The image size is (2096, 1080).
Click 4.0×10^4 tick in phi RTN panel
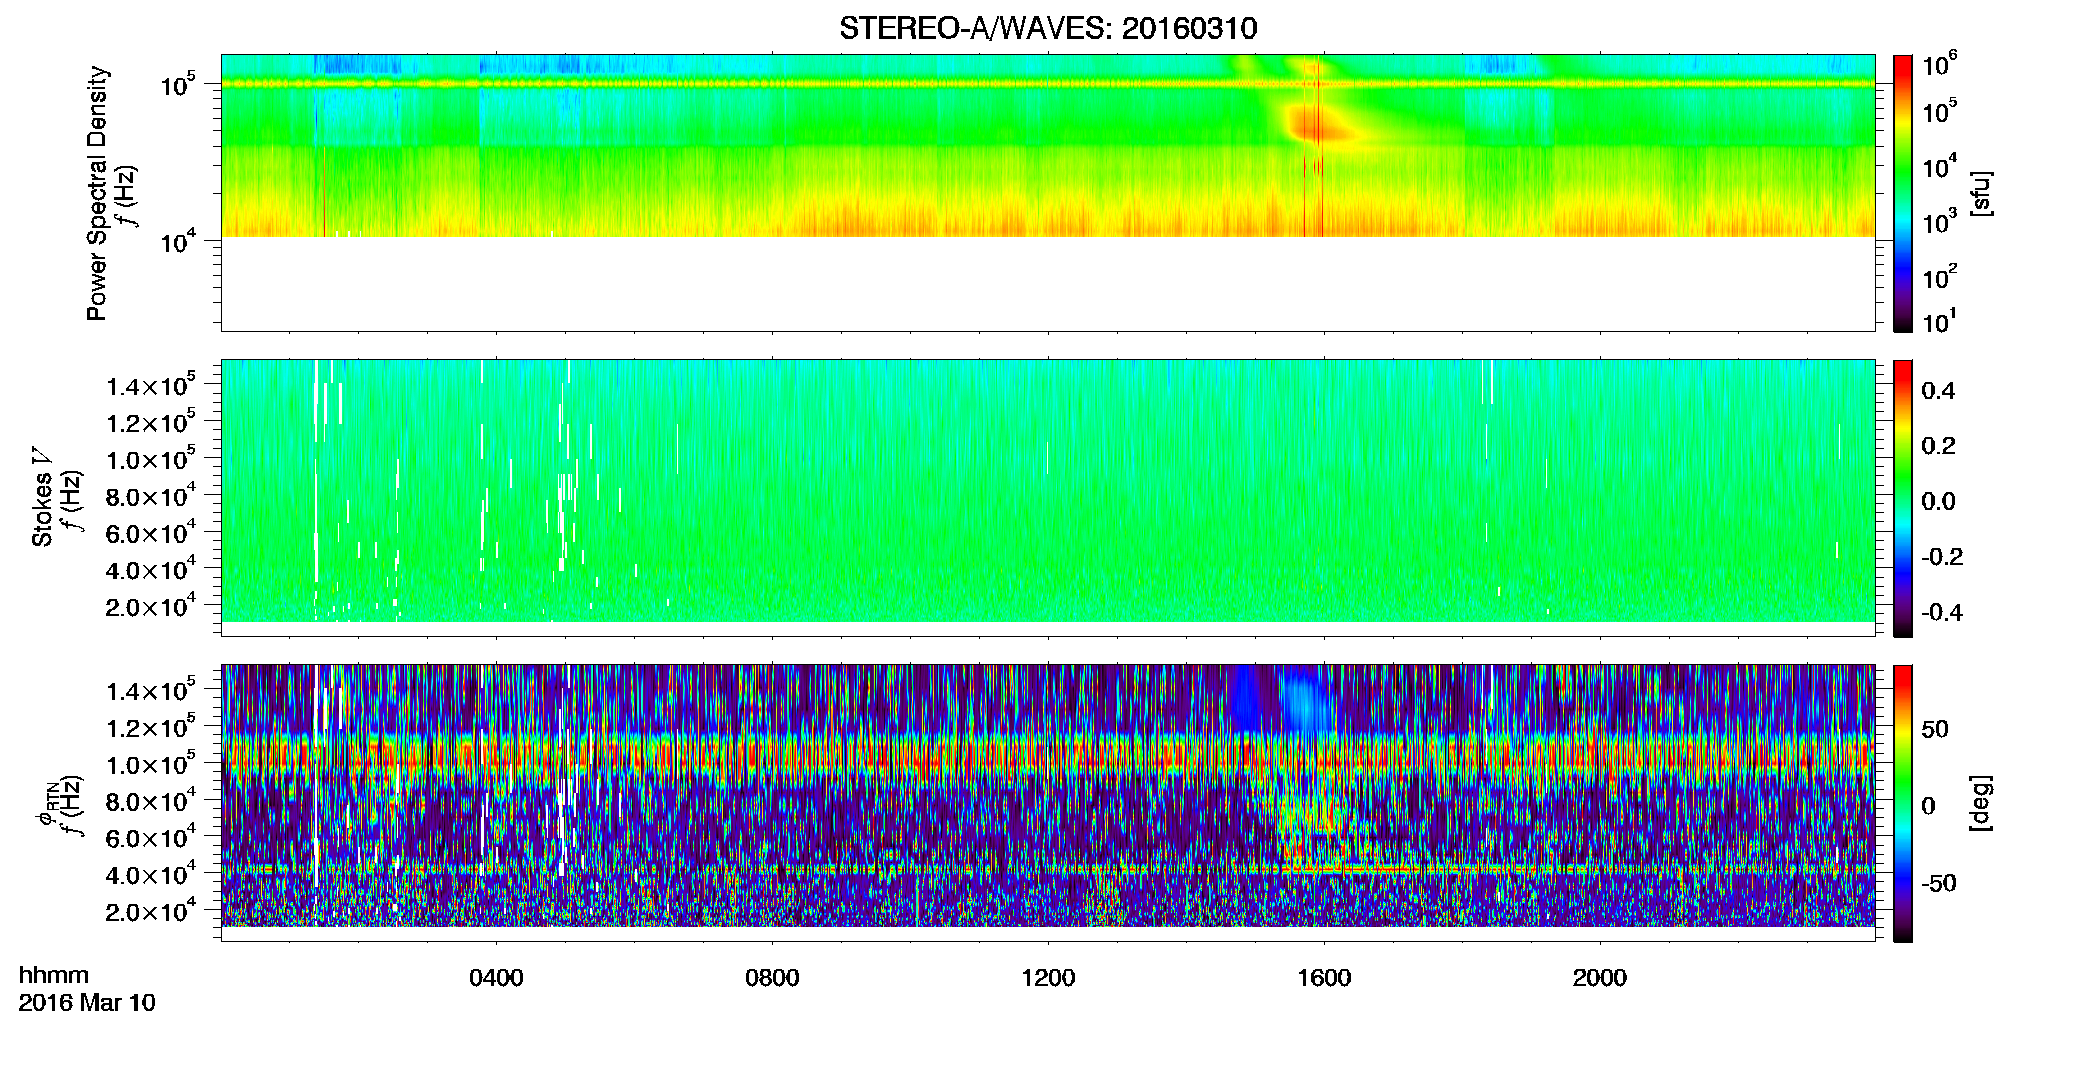tap(152, 874)
